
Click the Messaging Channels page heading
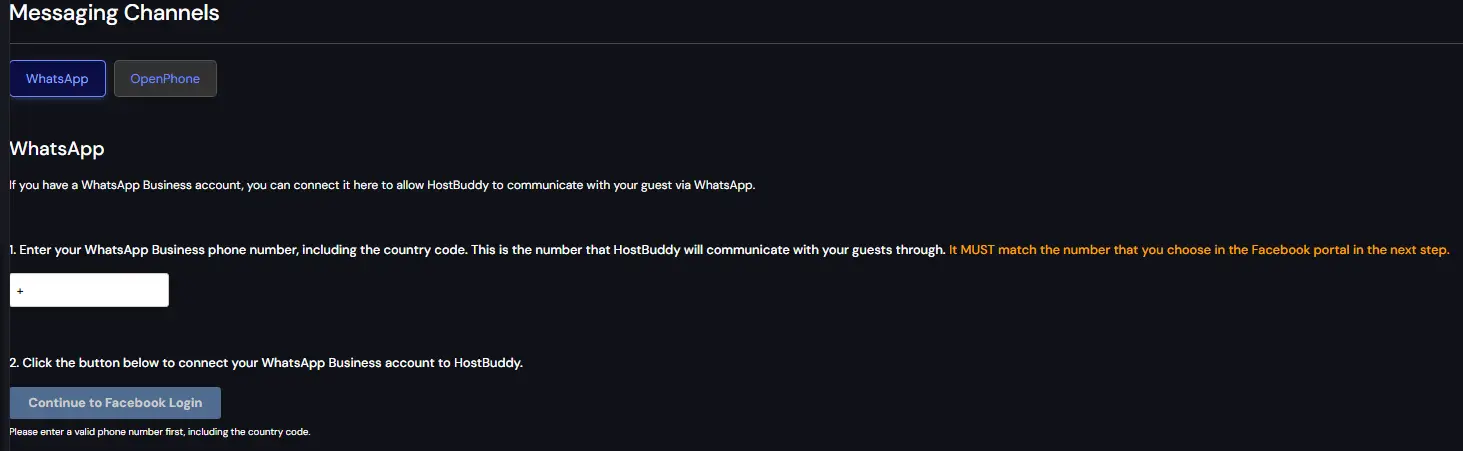pos(114,14)
